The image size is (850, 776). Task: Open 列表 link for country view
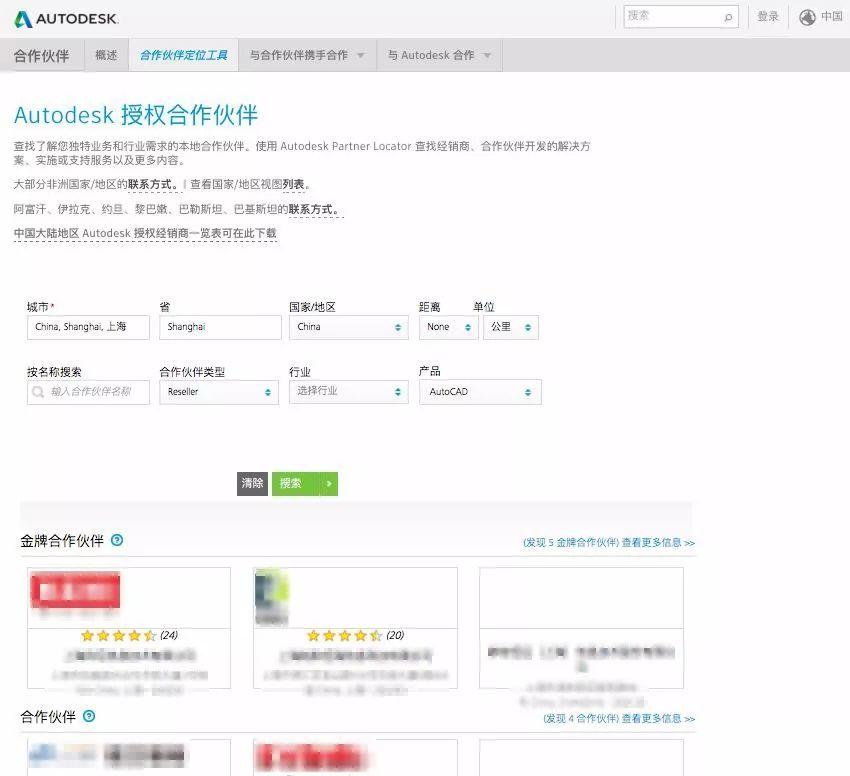coord(293,184)
